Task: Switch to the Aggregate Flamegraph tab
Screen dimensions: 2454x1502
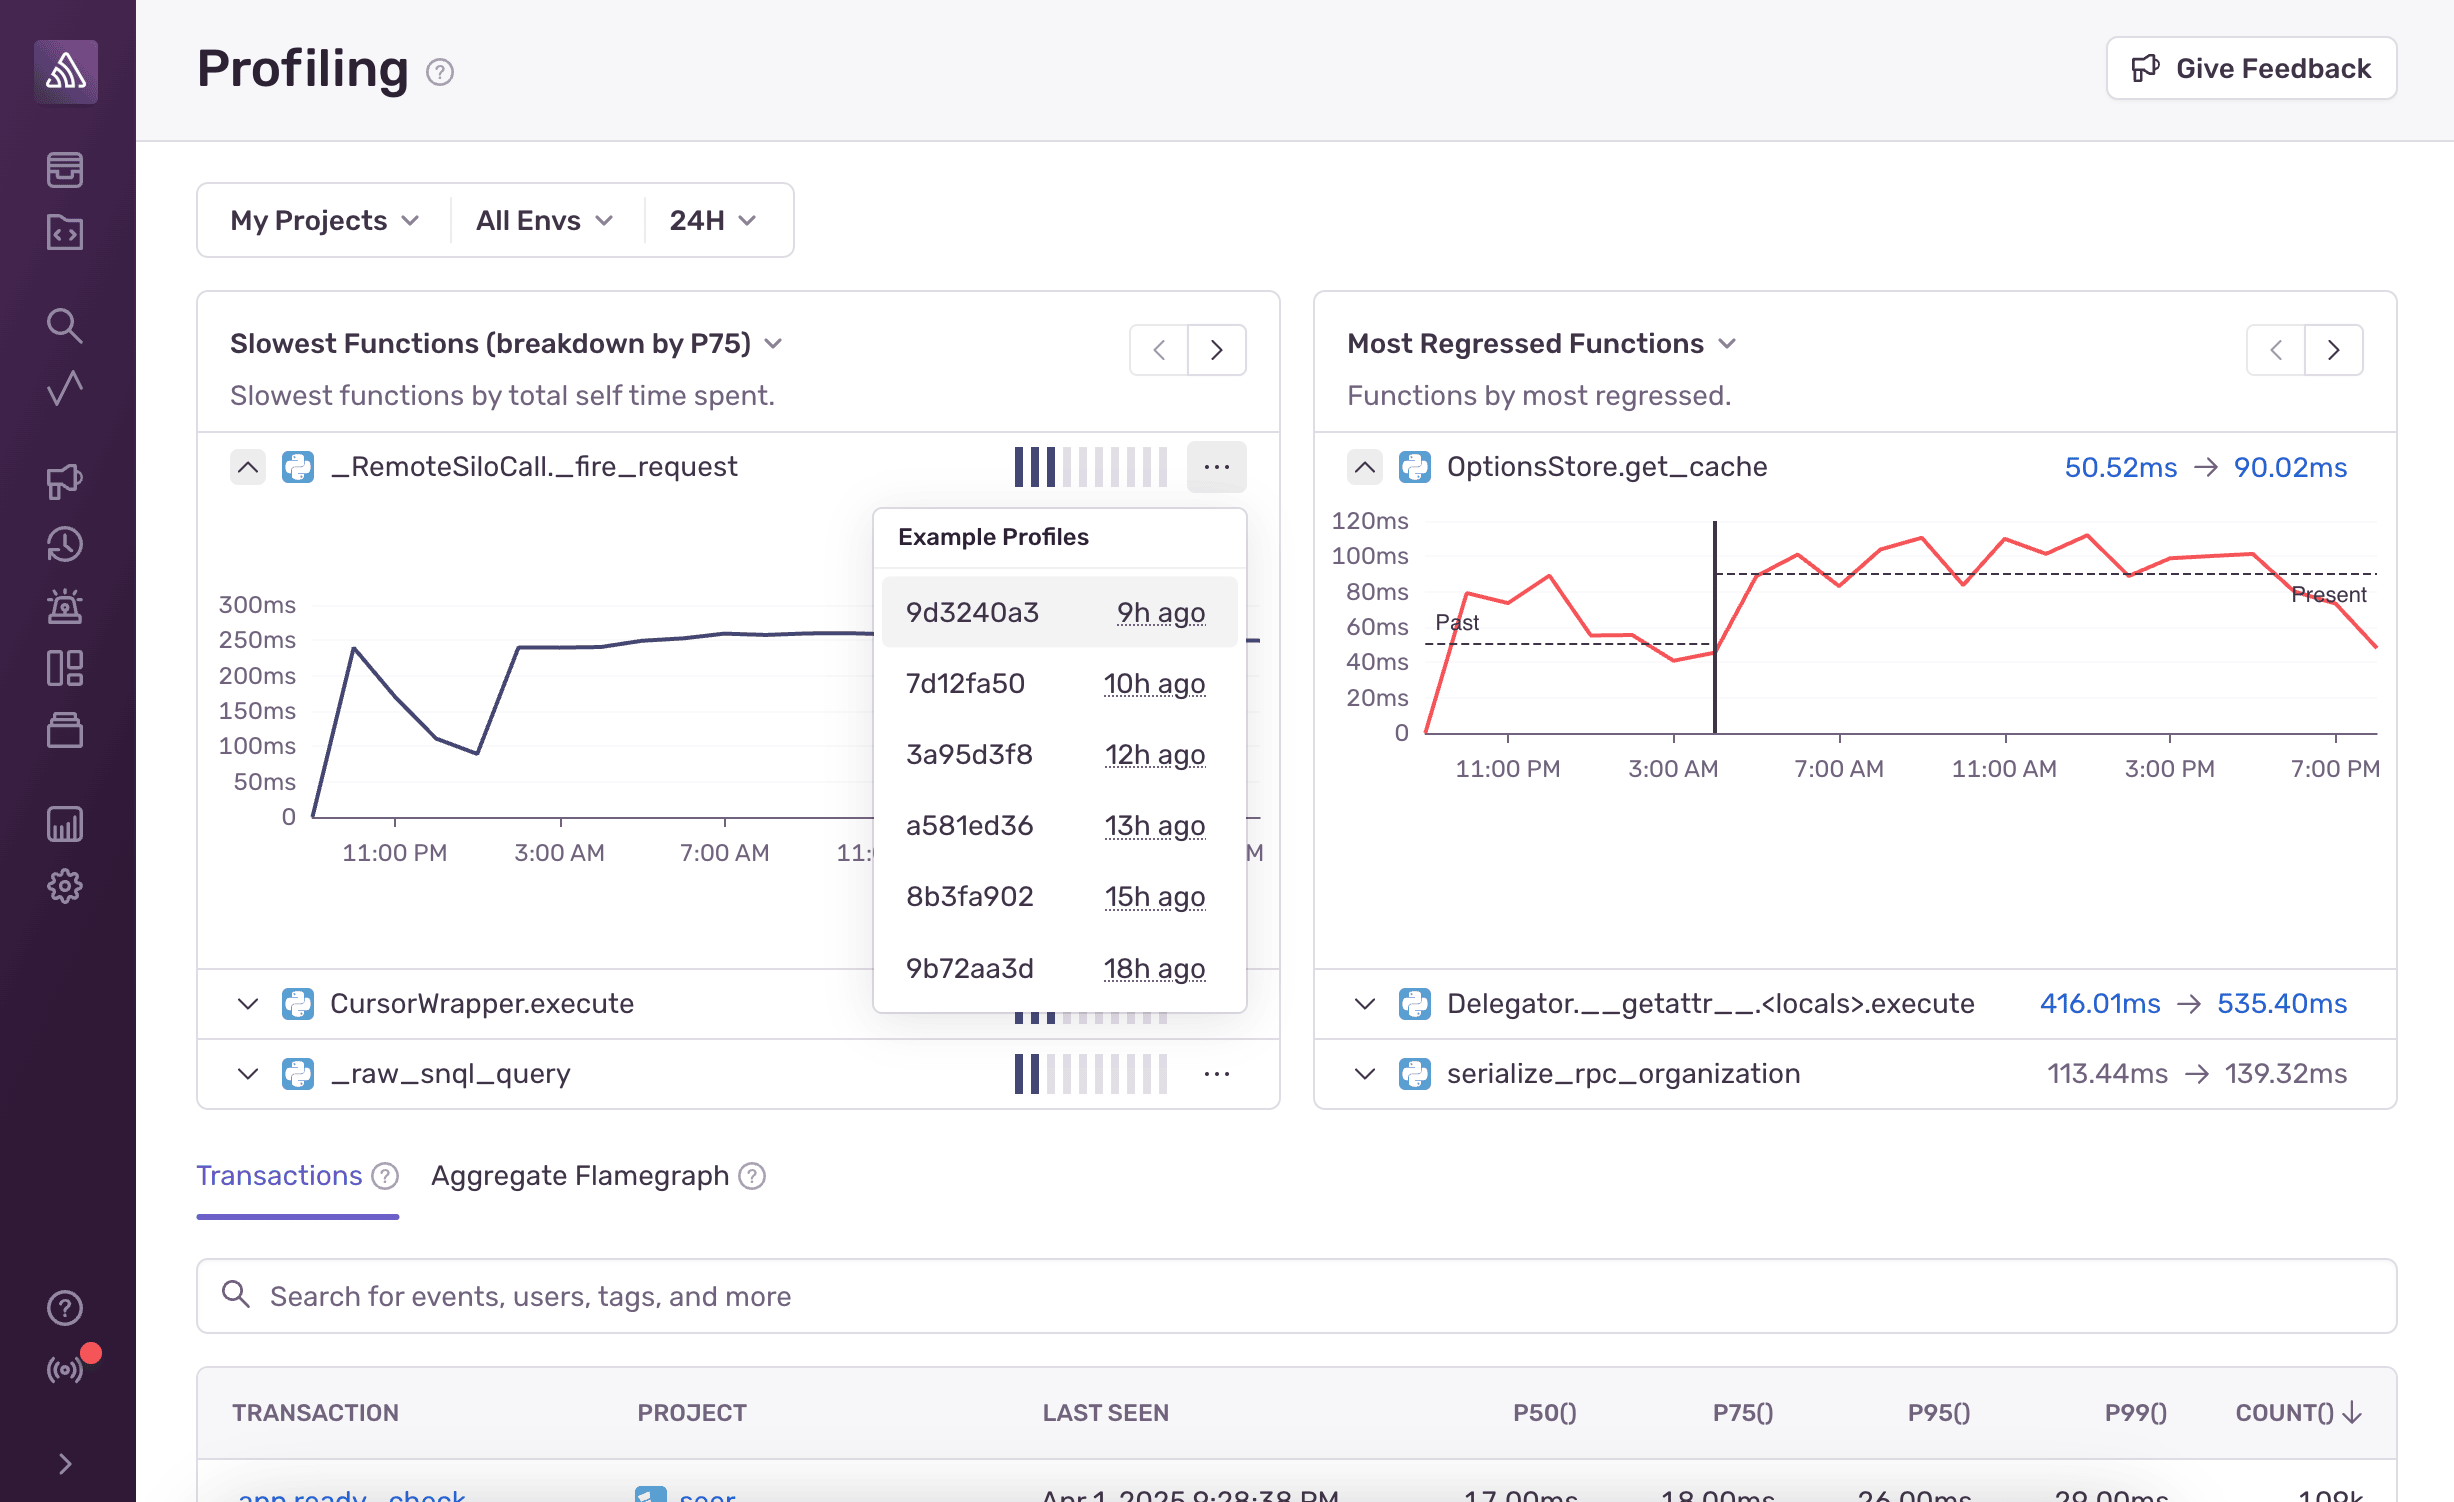Action: click(582, 1176)
